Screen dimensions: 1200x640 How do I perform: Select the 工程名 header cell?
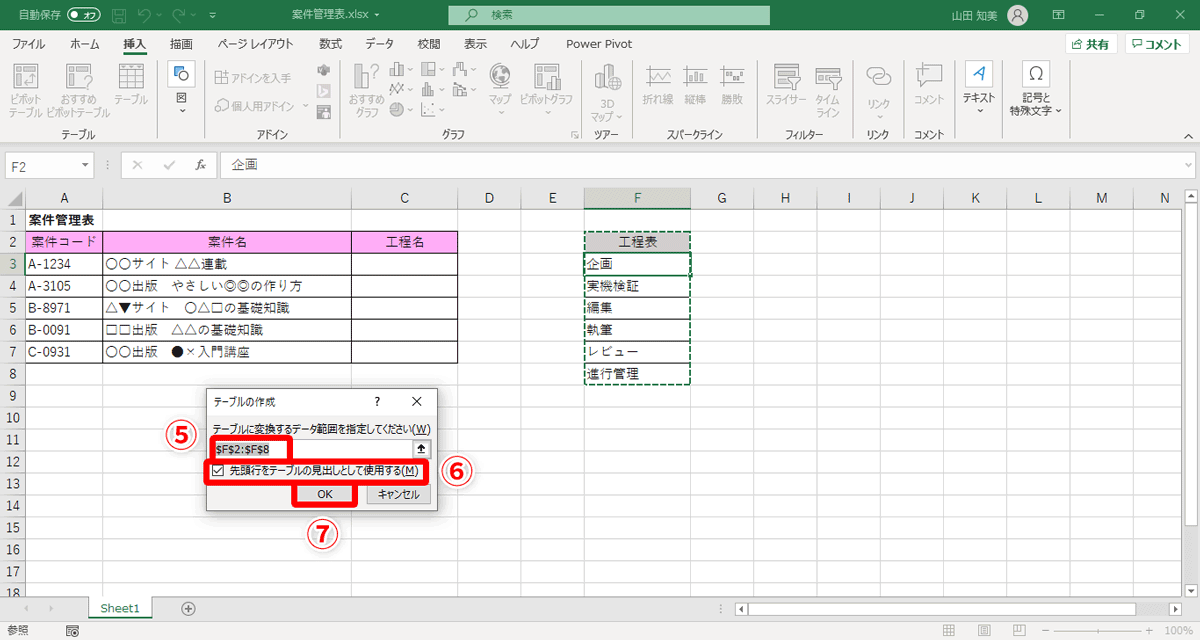click(x=405, y=242)
